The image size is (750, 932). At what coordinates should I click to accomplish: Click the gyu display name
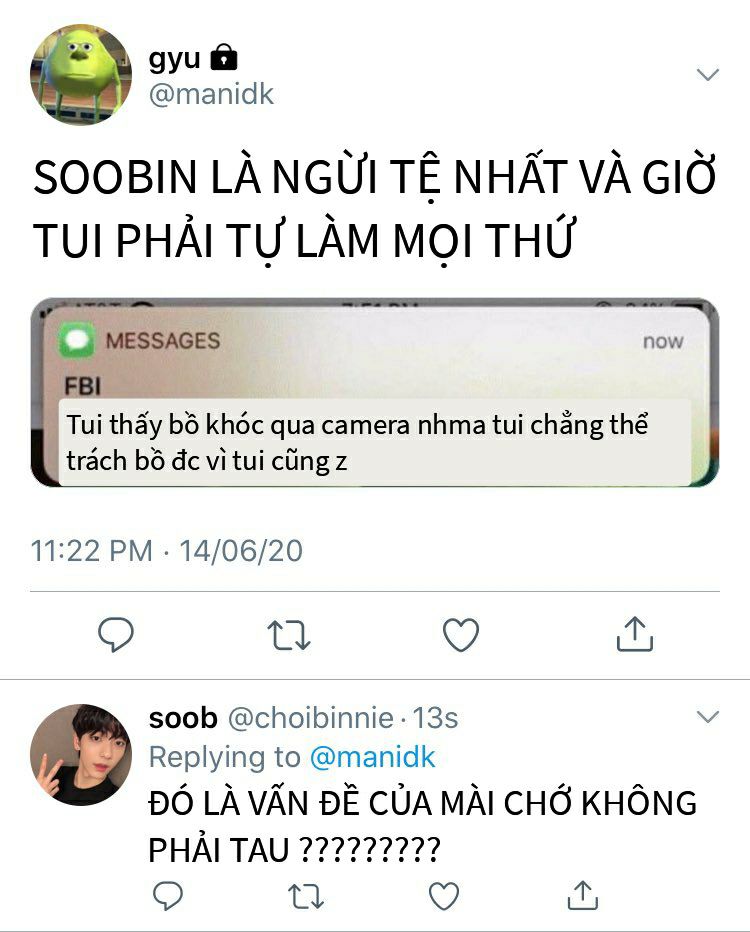click(174, 59)
